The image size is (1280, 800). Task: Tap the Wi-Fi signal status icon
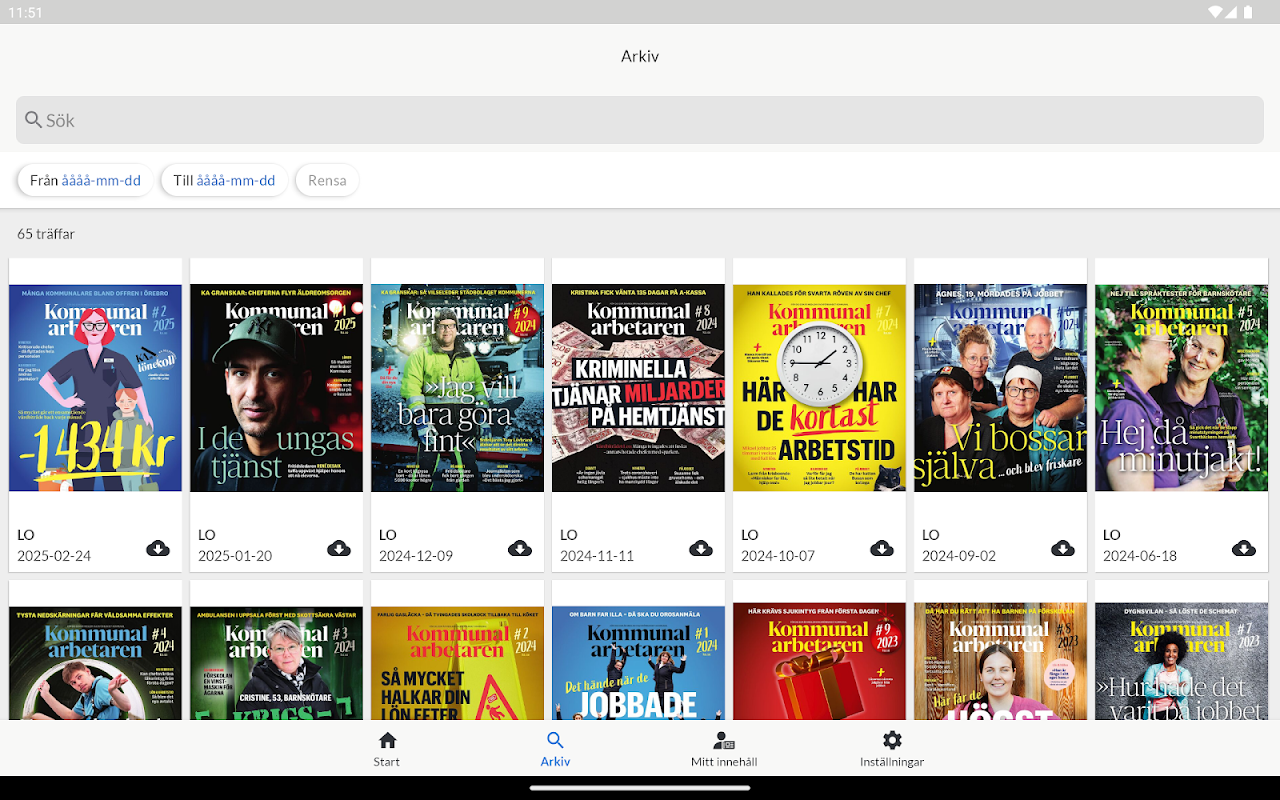click(x=1216, y=12)
